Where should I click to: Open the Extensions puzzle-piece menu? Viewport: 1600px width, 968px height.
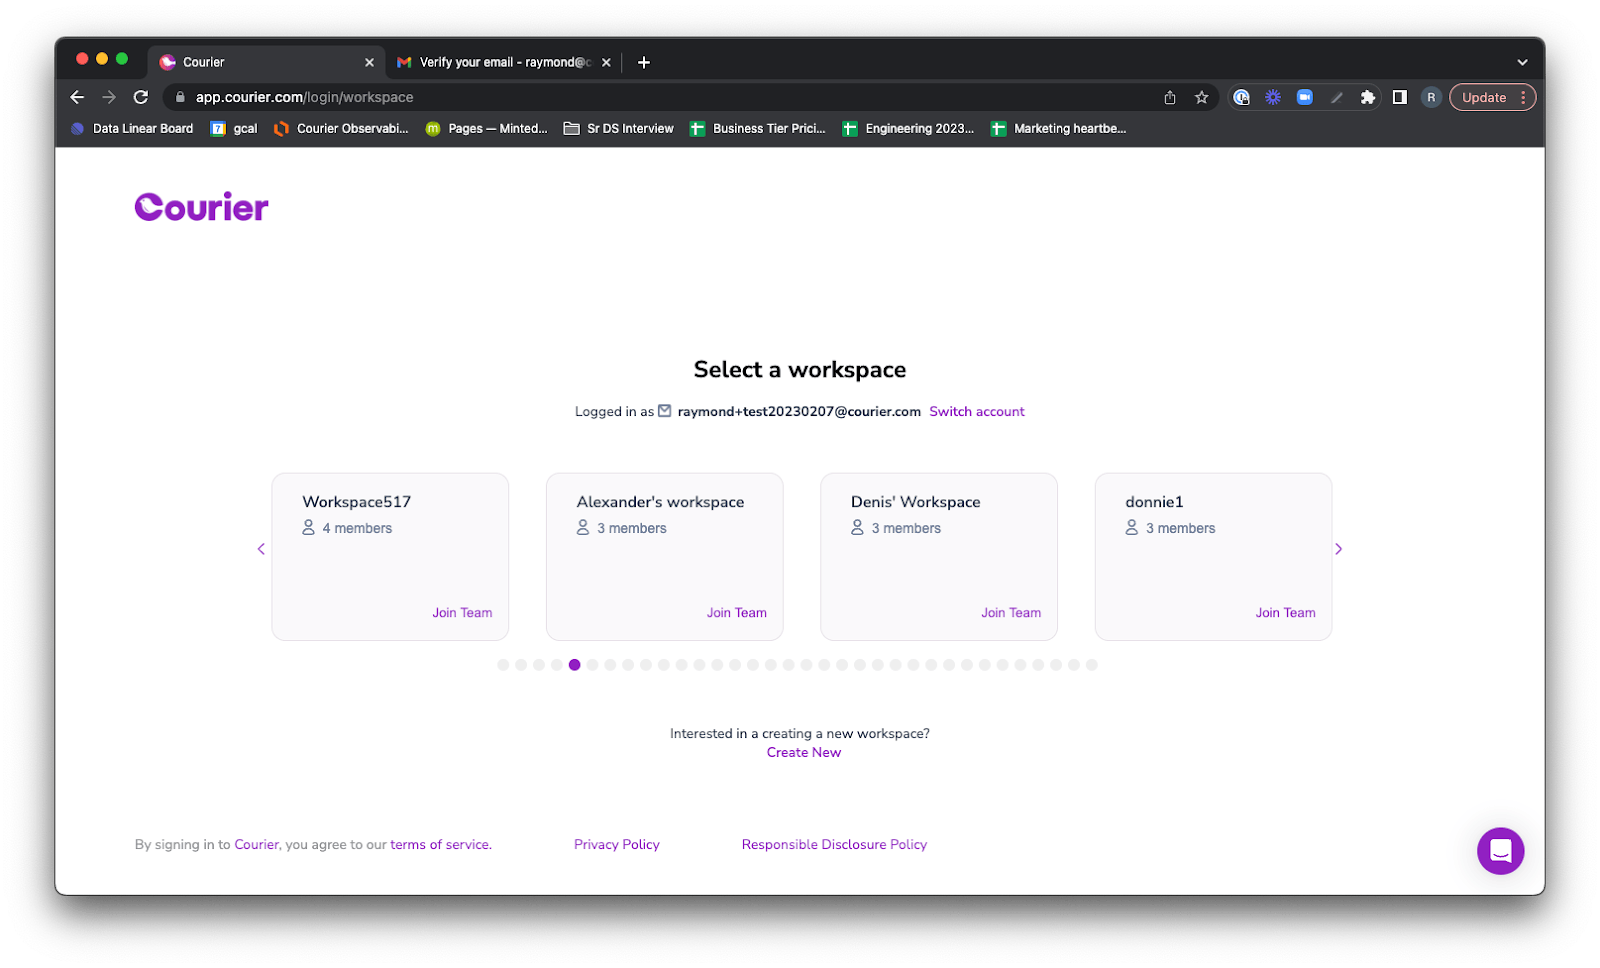click(x=1368, y=97)
